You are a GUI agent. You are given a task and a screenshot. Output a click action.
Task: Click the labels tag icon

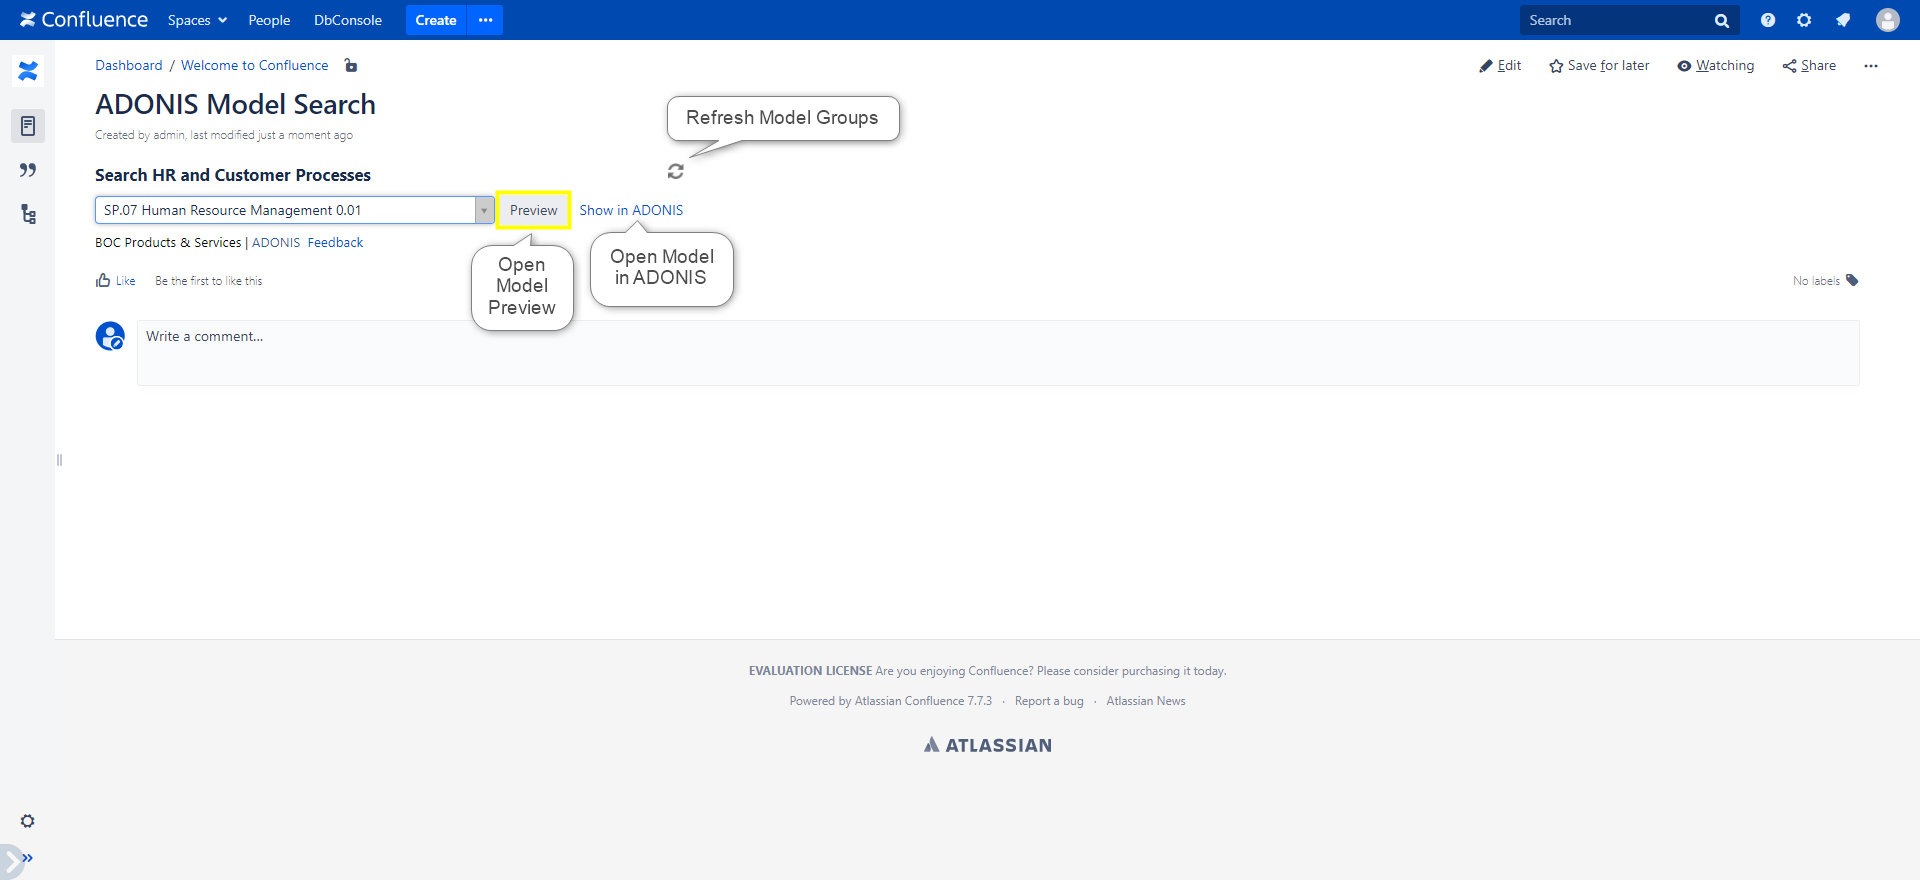click(1852, 280)
